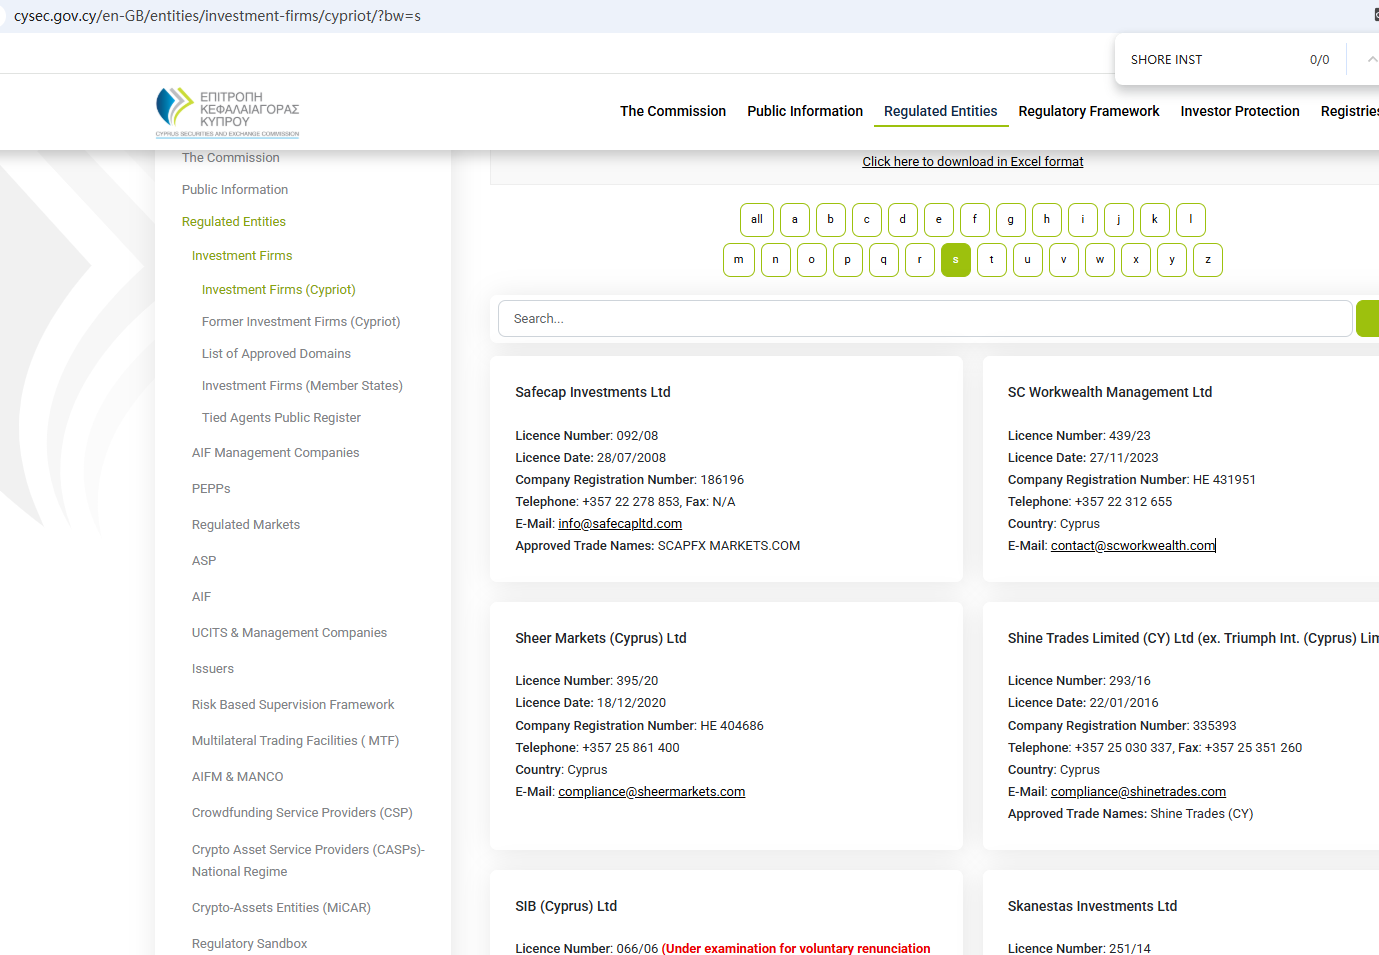Click previous-match arrow in find bar
Viewport: 1379px width, 955px height.
tap(1371, 60)
